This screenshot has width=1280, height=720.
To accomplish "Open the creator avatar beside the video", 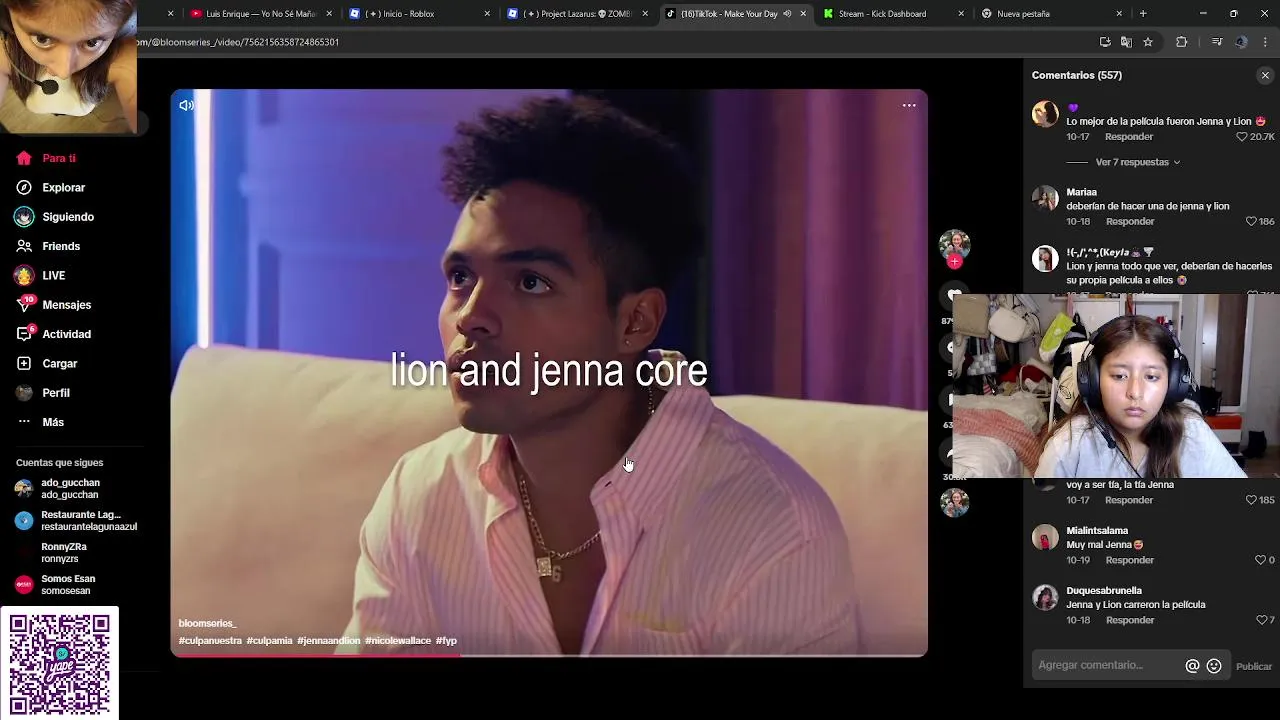I will tap(954, 244).
